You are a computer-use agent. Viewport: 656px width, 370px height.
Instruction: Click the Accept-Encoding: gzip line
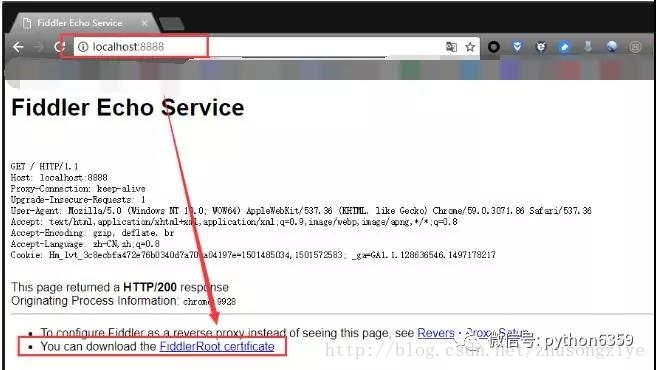[x=92, y=233]
